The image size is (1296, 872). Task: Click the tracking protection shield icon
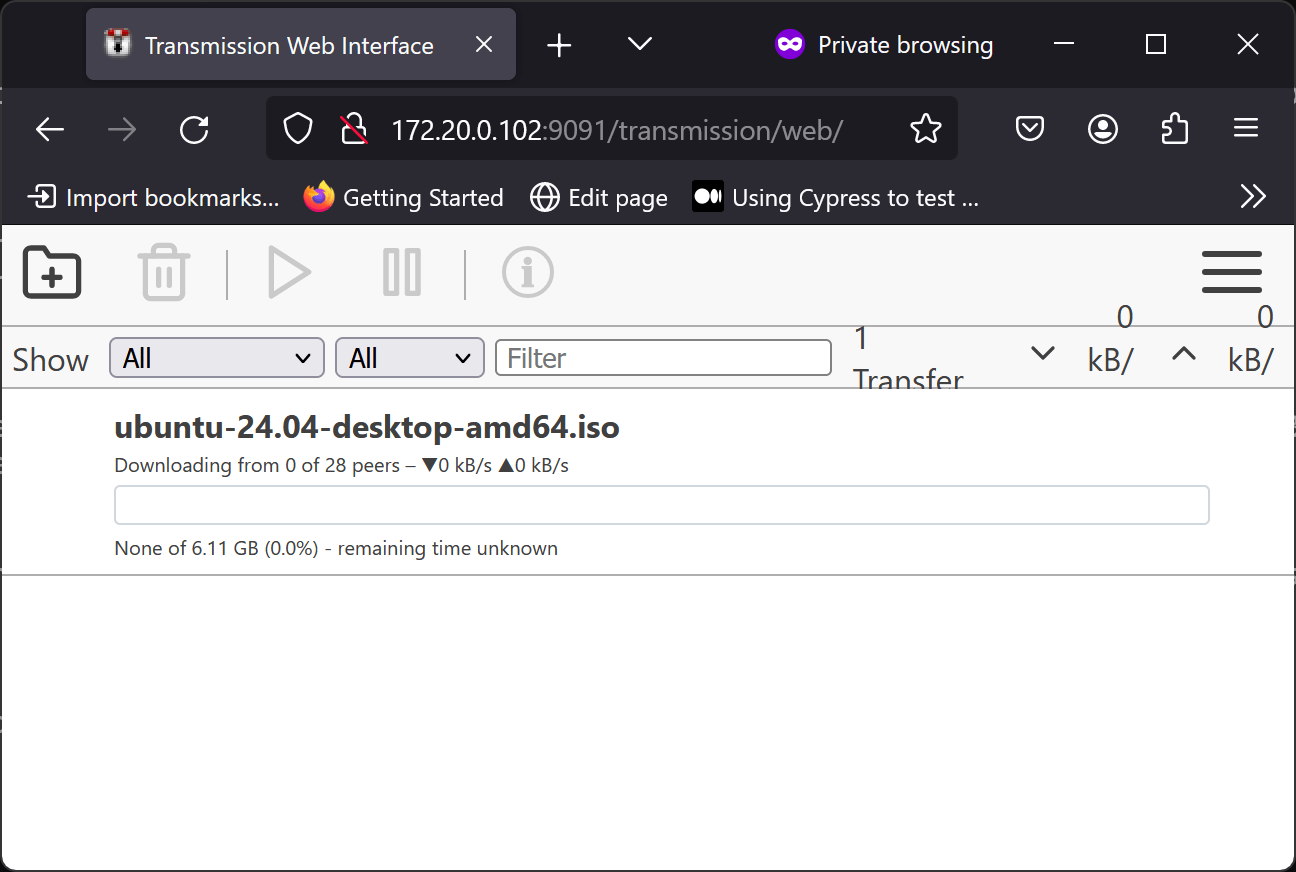pos(297,128)
